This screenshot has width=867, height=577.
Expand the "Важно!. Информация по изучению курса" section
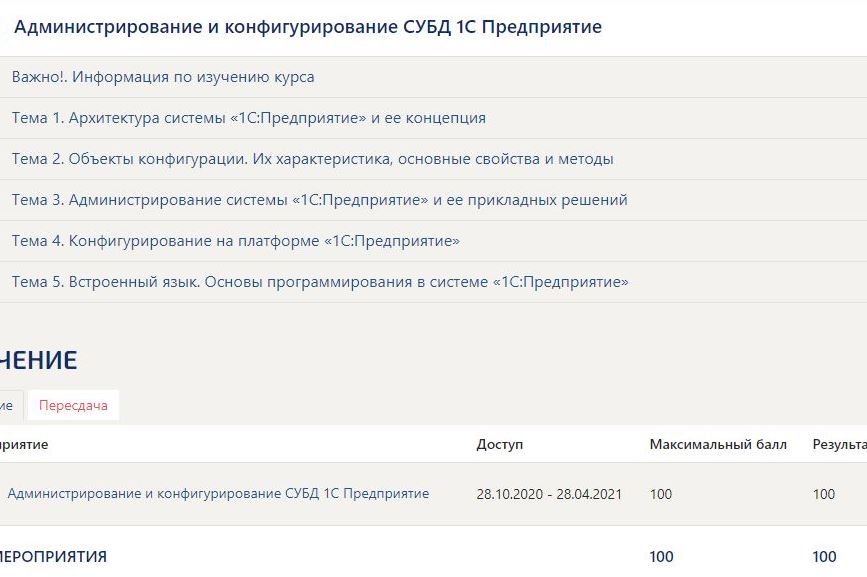pos(163,77)
